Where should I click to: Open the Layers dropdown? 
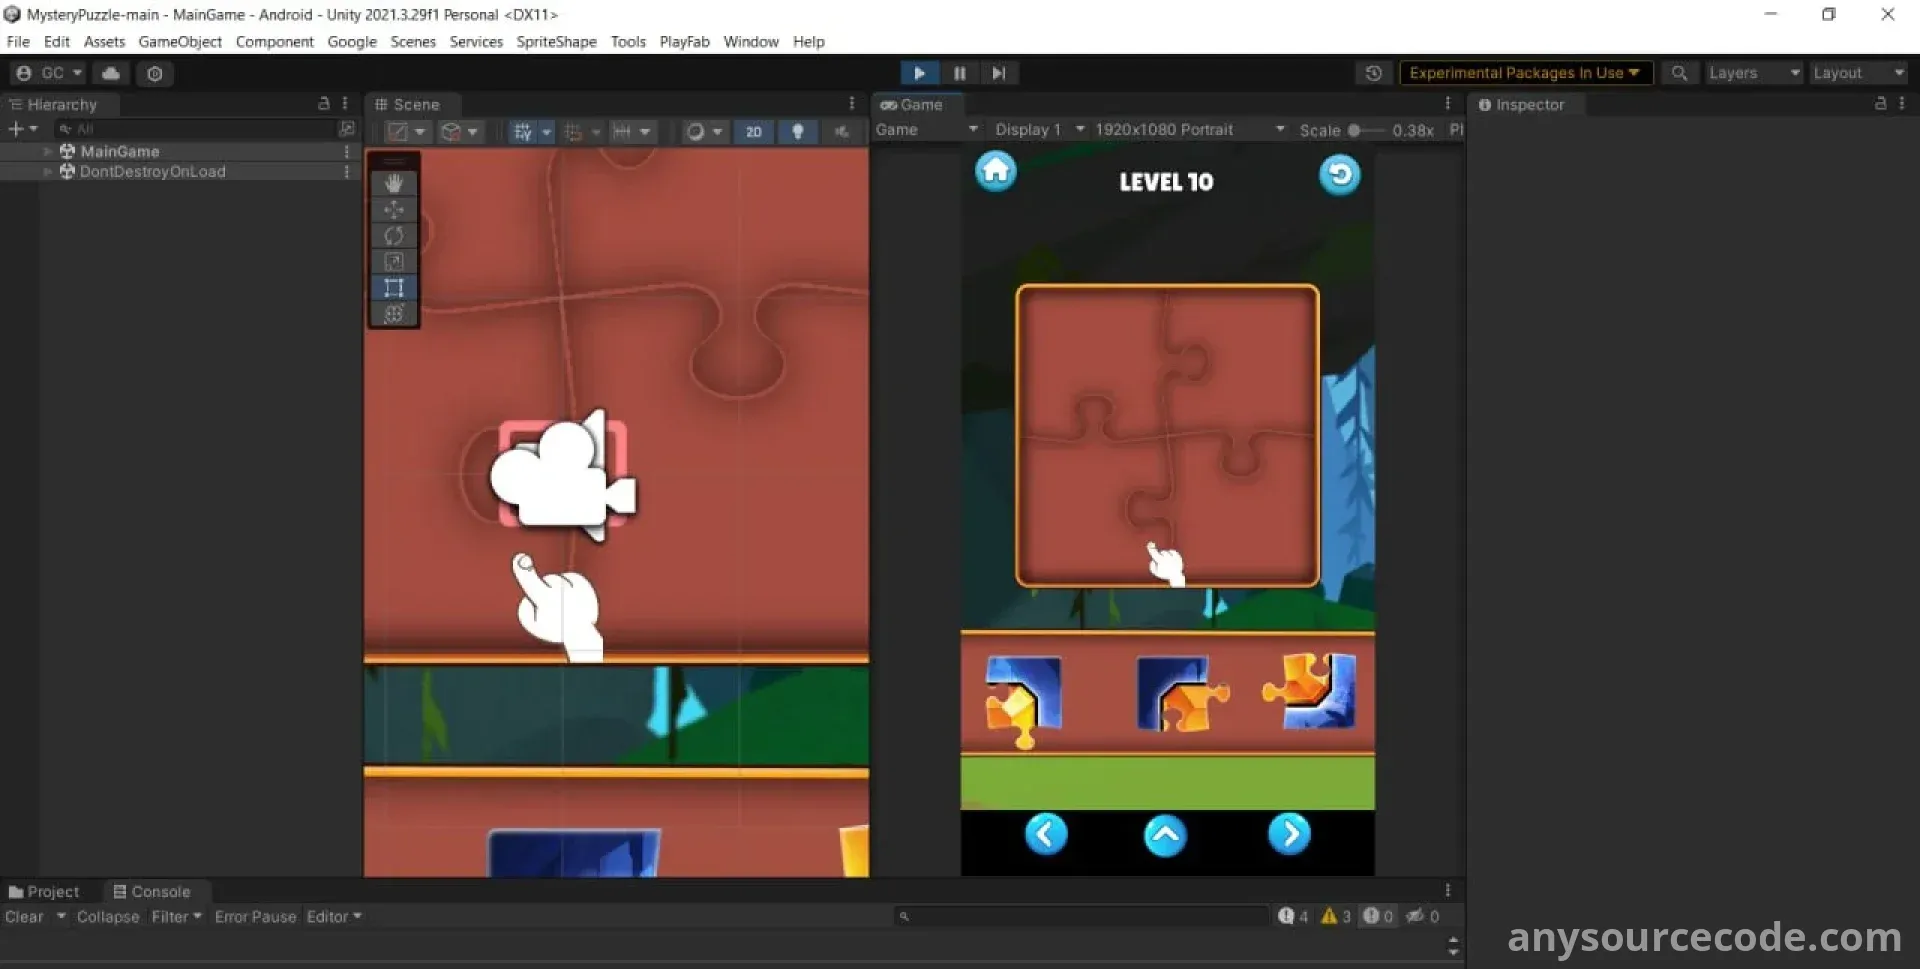coord(1753,73)
